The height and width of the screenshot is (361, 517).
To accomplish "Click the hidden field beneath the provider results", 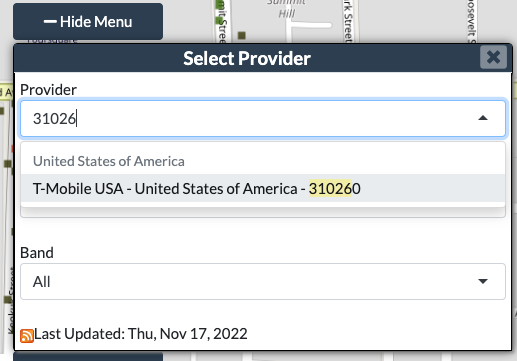I will (263, 212).
